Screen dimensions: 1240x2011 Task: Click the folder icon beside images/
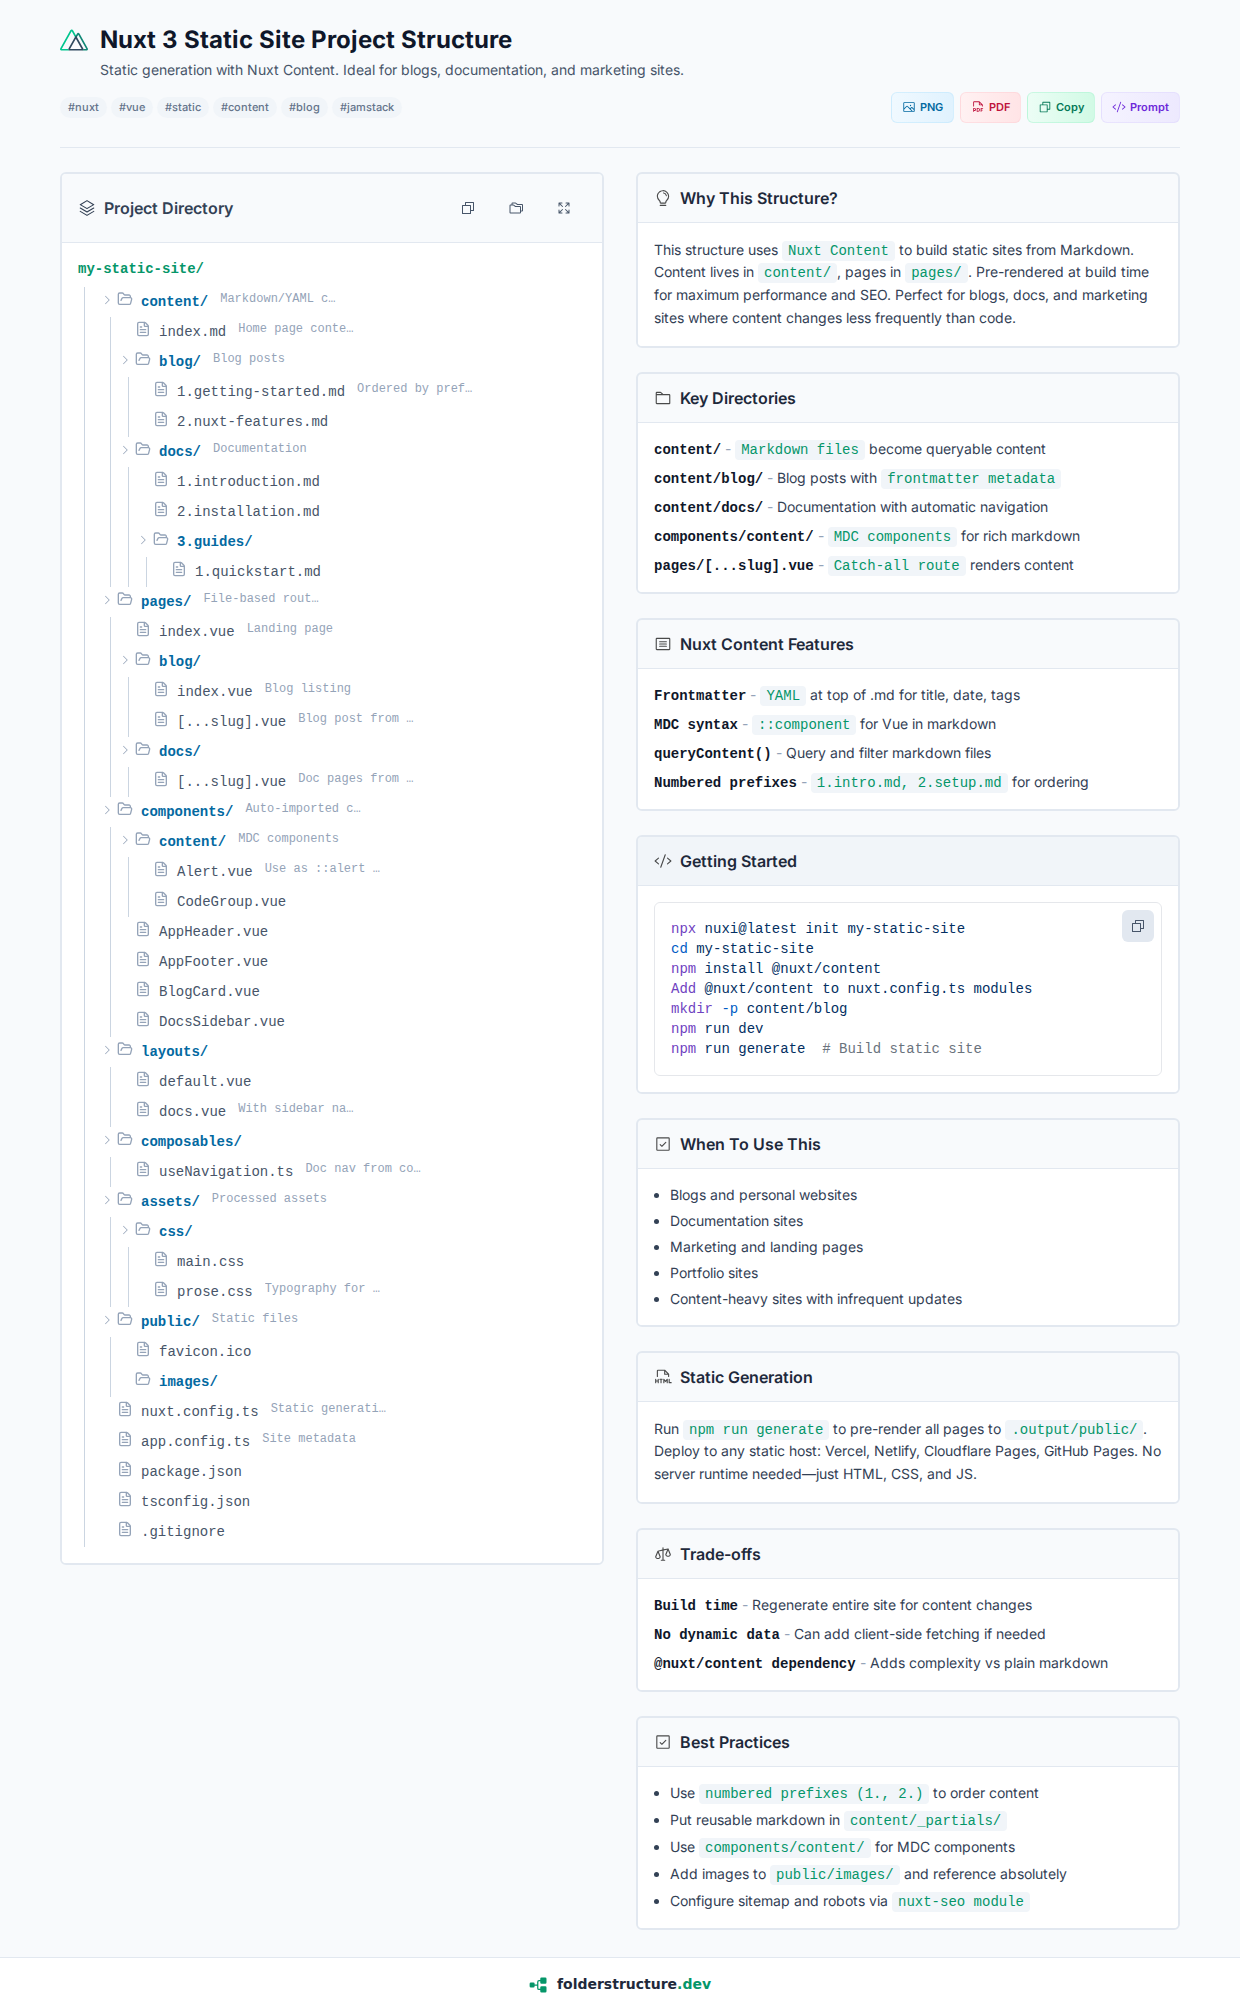[143, 1380]
